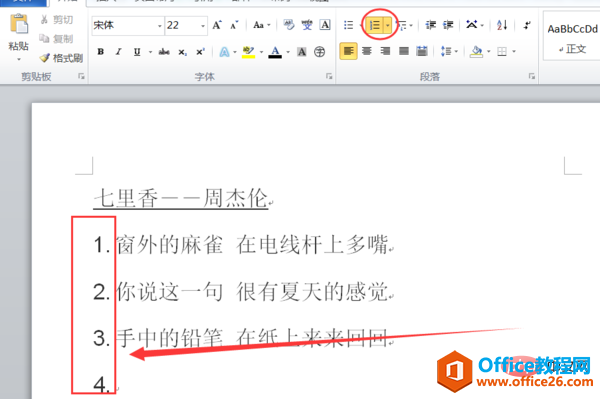Click the Format Painter brush icon
This screenshot has width=600, height=399.
coord(45,58)
